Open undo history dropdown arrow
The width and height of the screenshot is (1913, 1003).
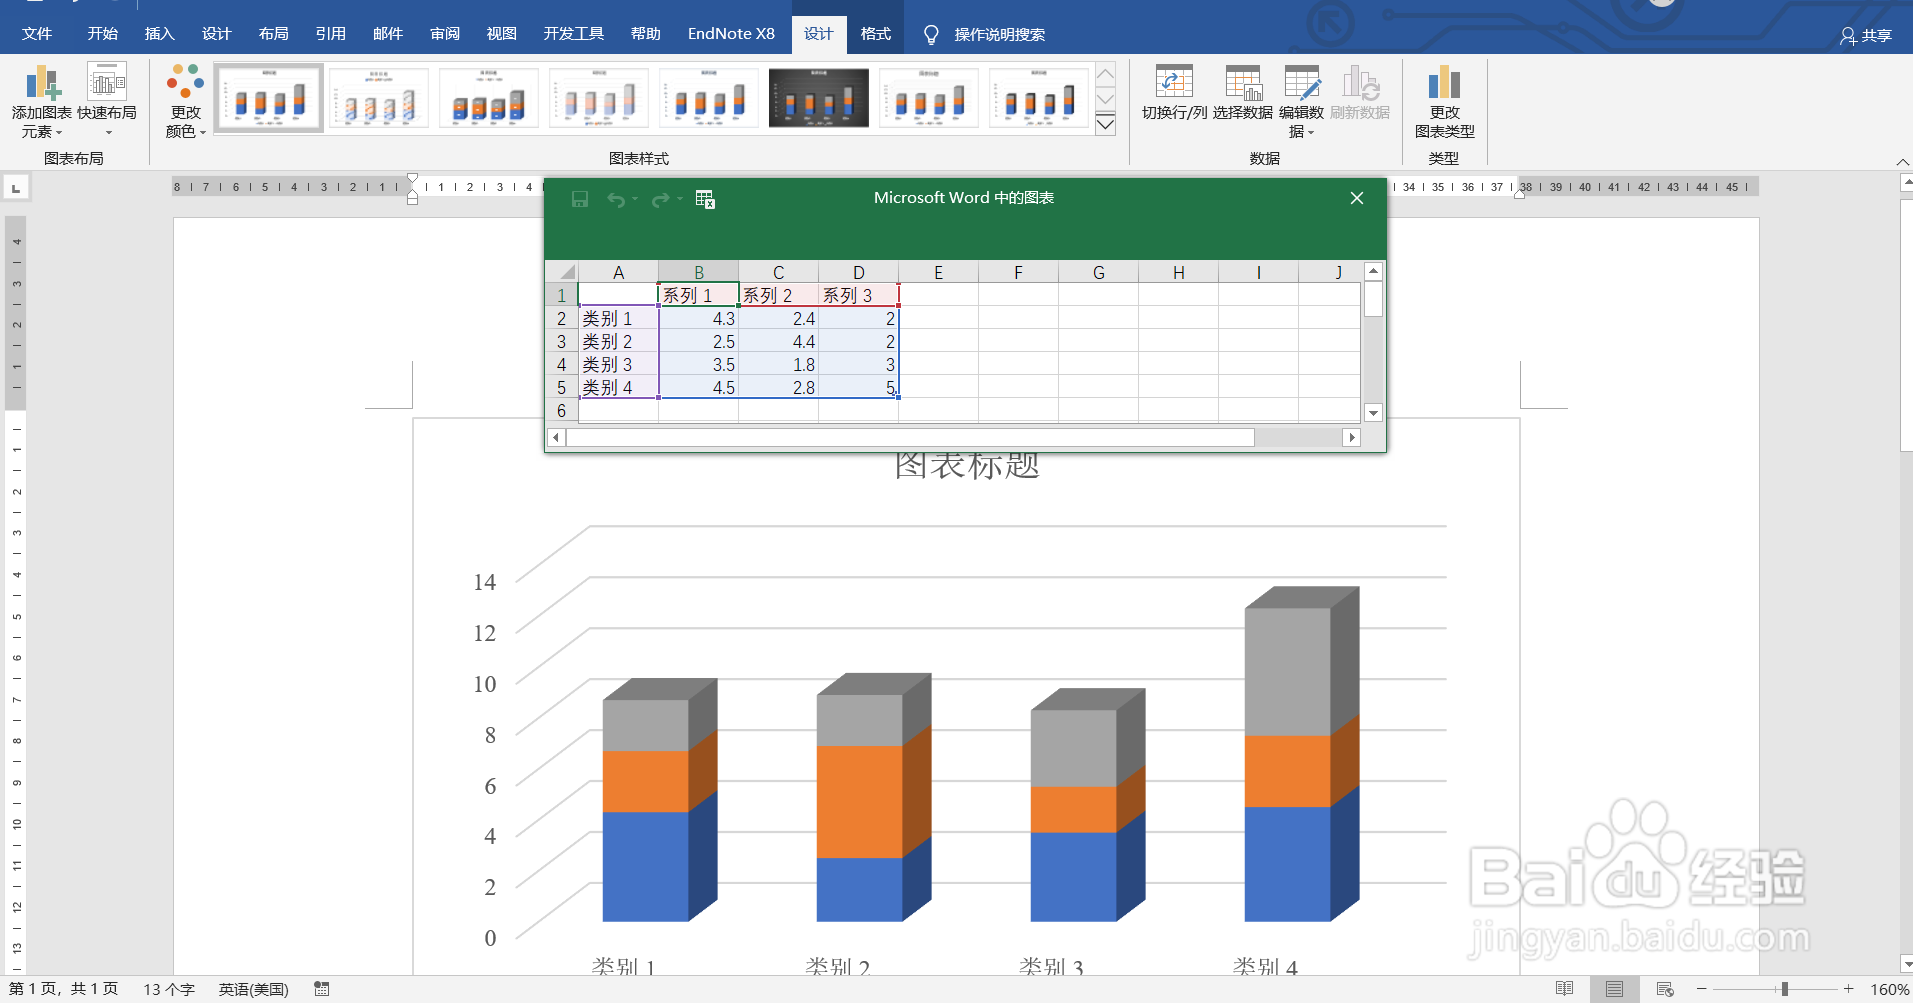click(635, 199)
